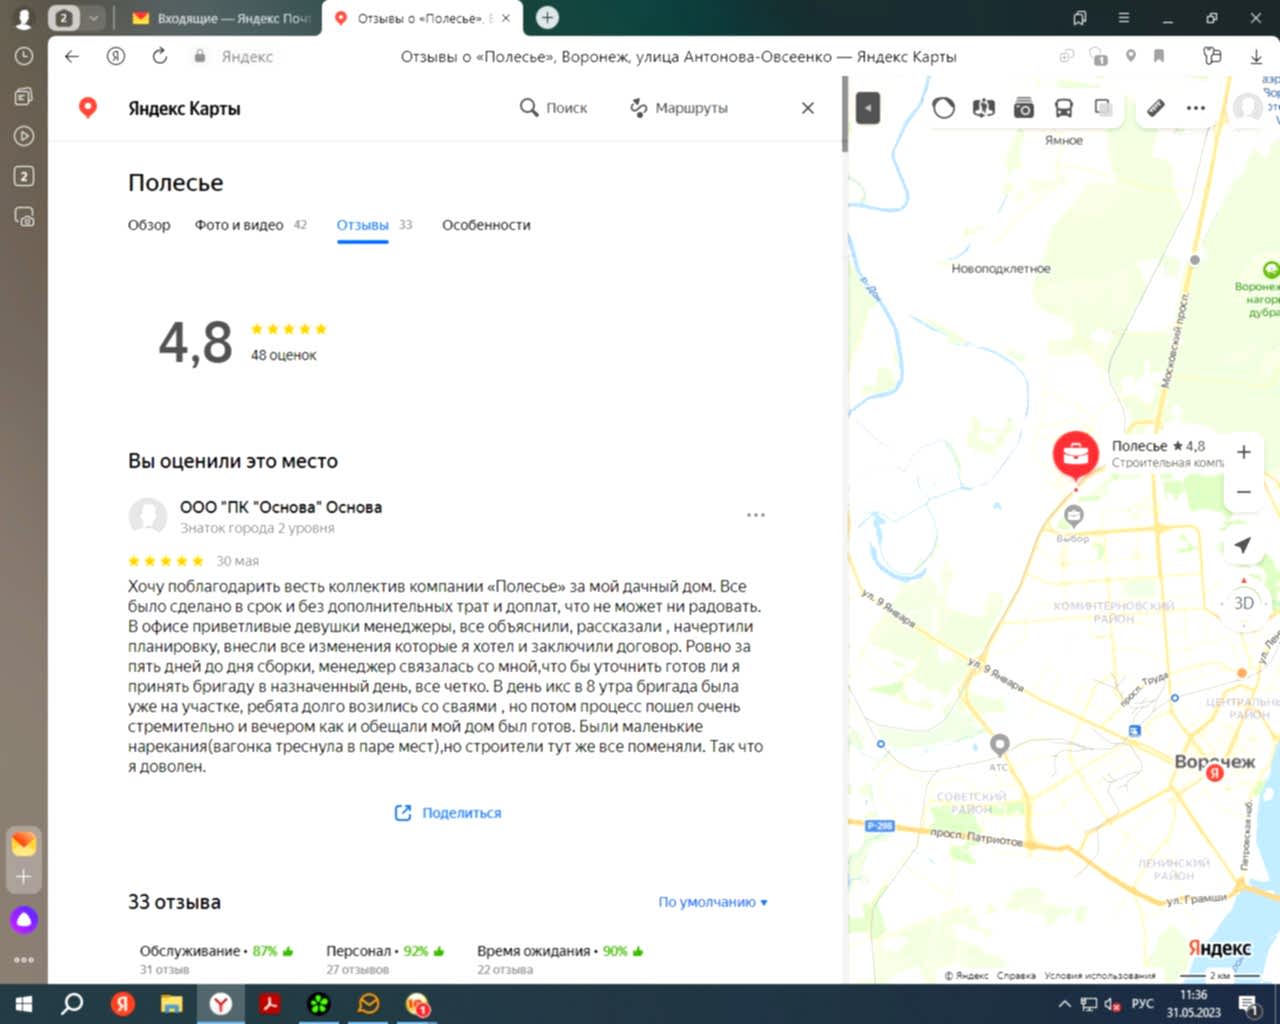Toggle 3D map view
The height and width of the screenshot is (1024, 1280).
click(1243, 603)
